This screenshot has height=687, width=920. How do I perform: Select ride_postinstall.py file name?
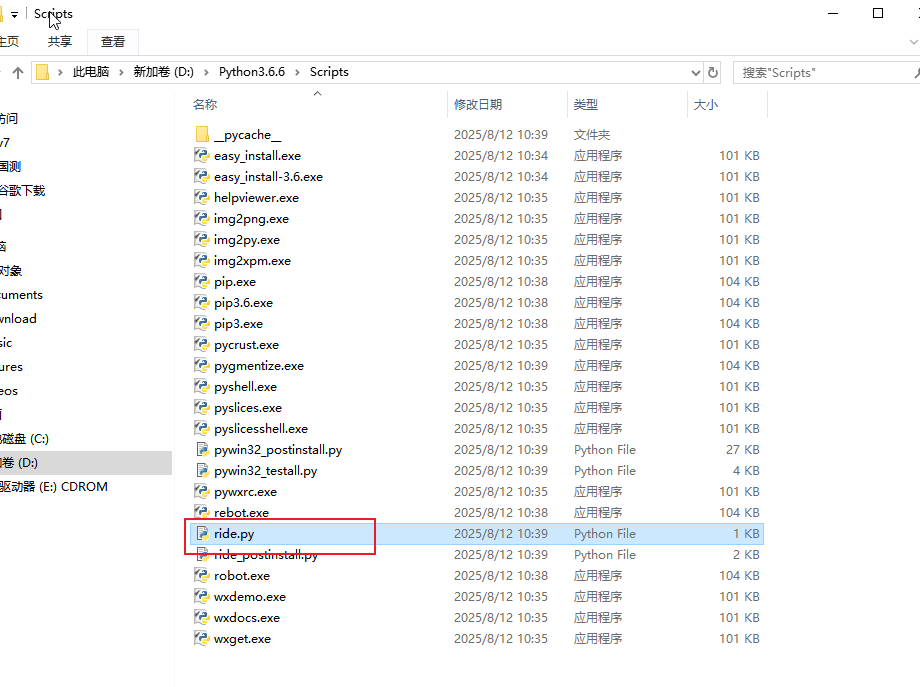266,555
